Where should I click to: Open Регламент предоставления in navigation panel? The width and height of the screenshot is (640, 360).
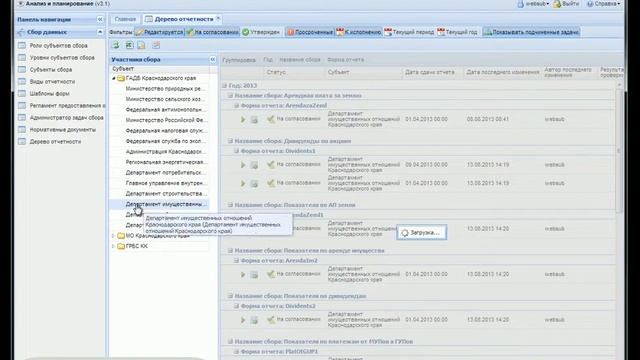pos(67,105)
